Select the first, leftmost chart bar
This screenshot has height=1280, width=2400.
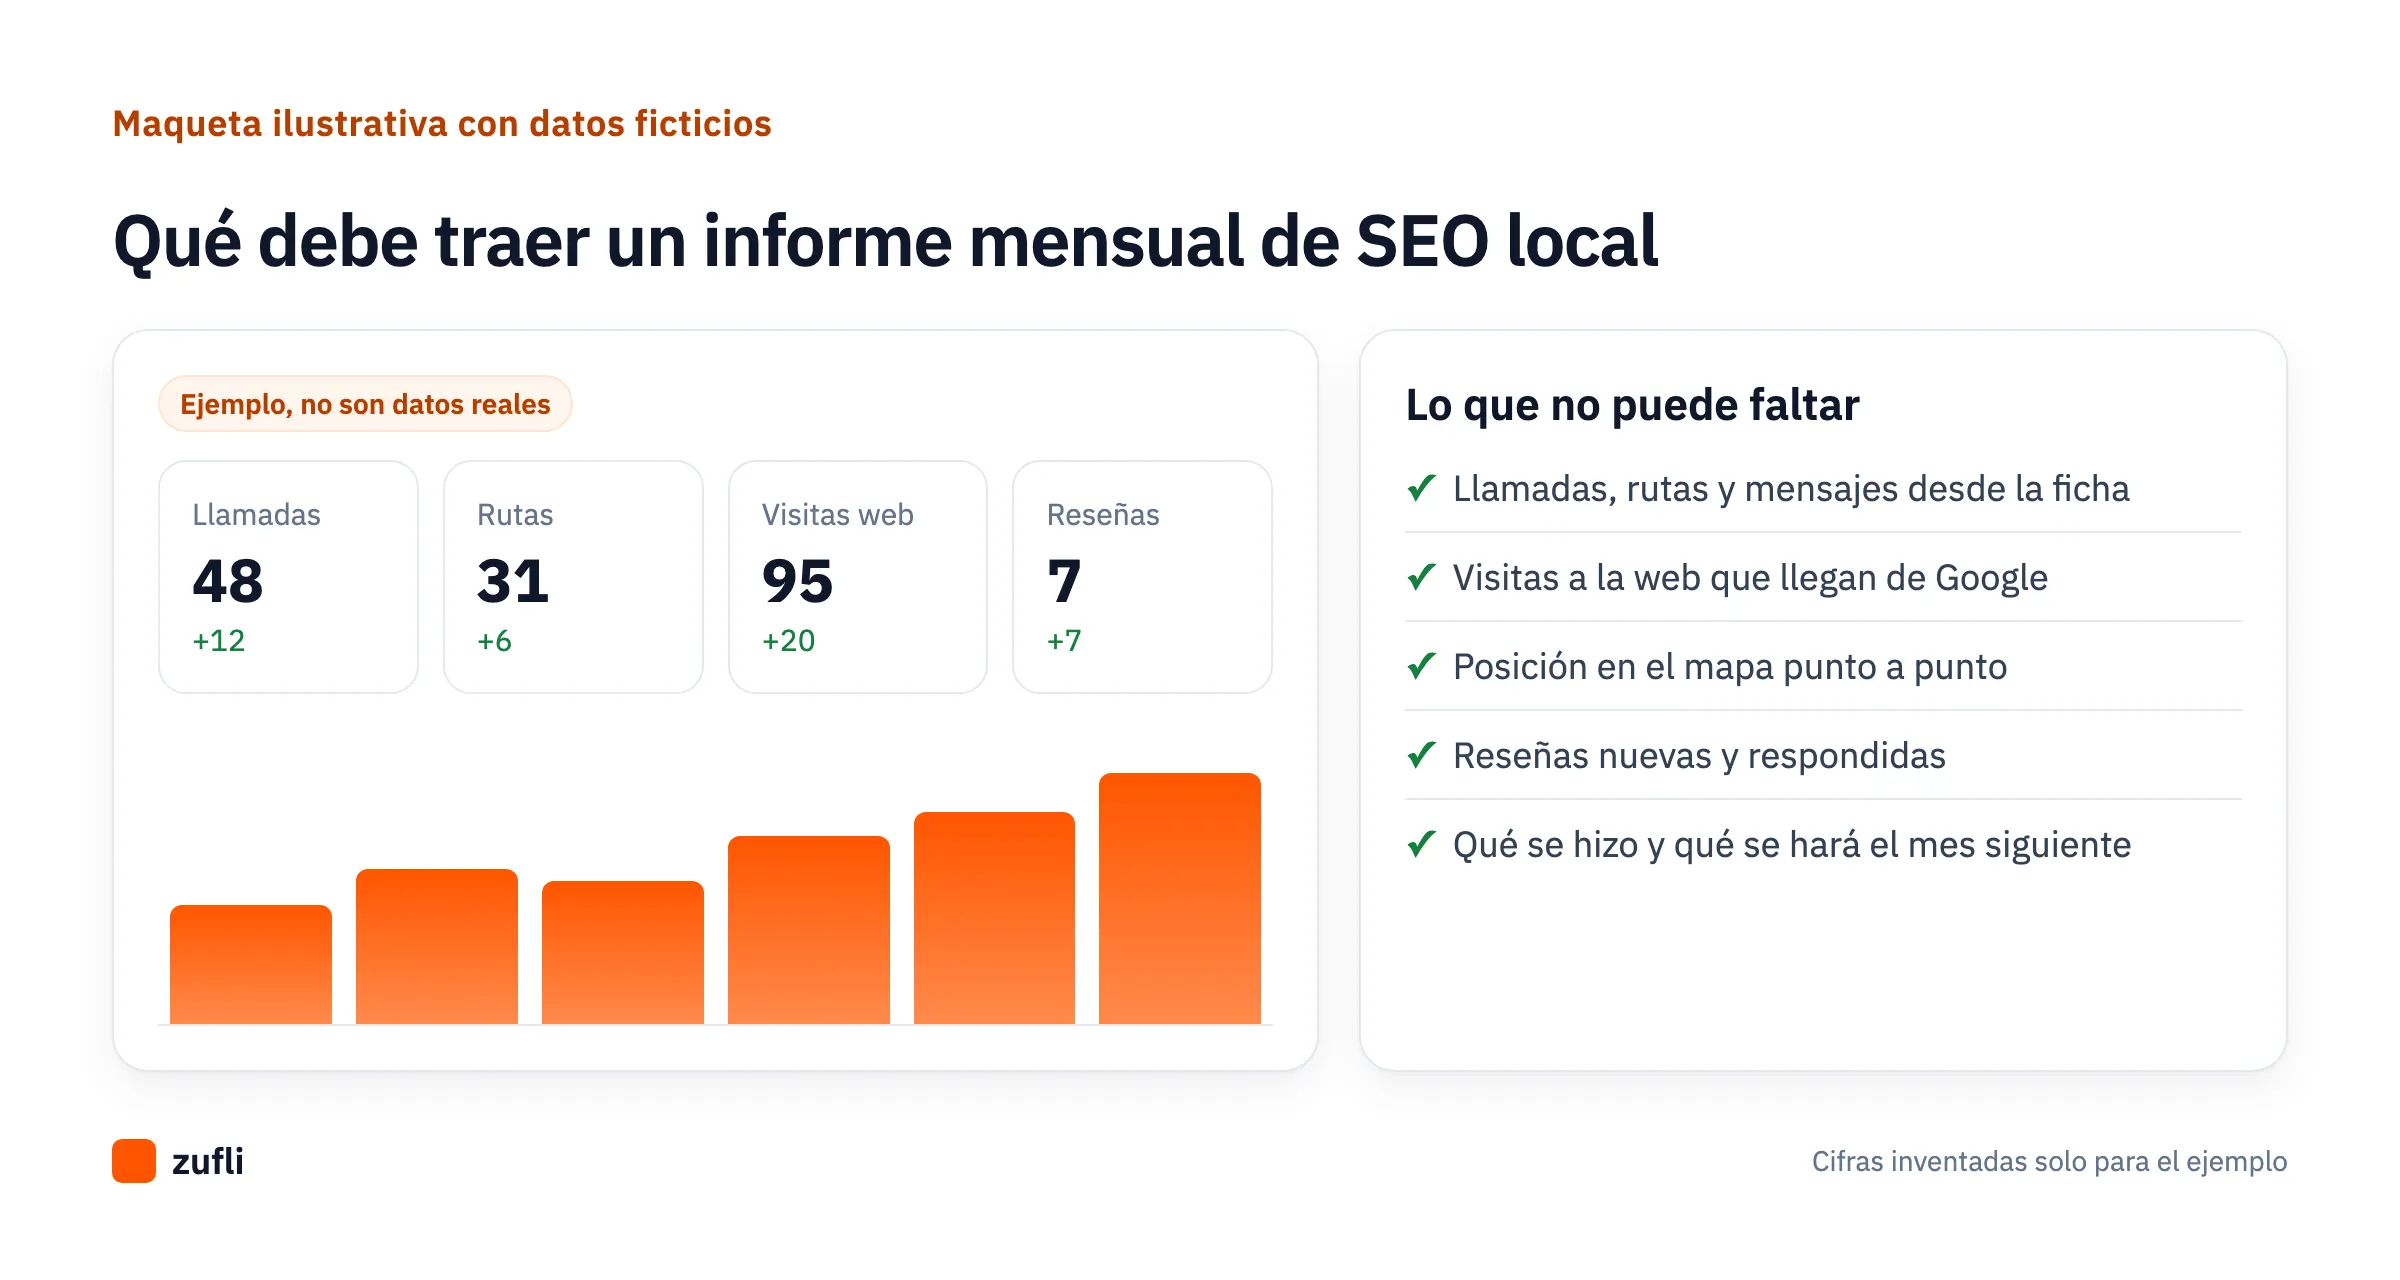tap(251, 964)
